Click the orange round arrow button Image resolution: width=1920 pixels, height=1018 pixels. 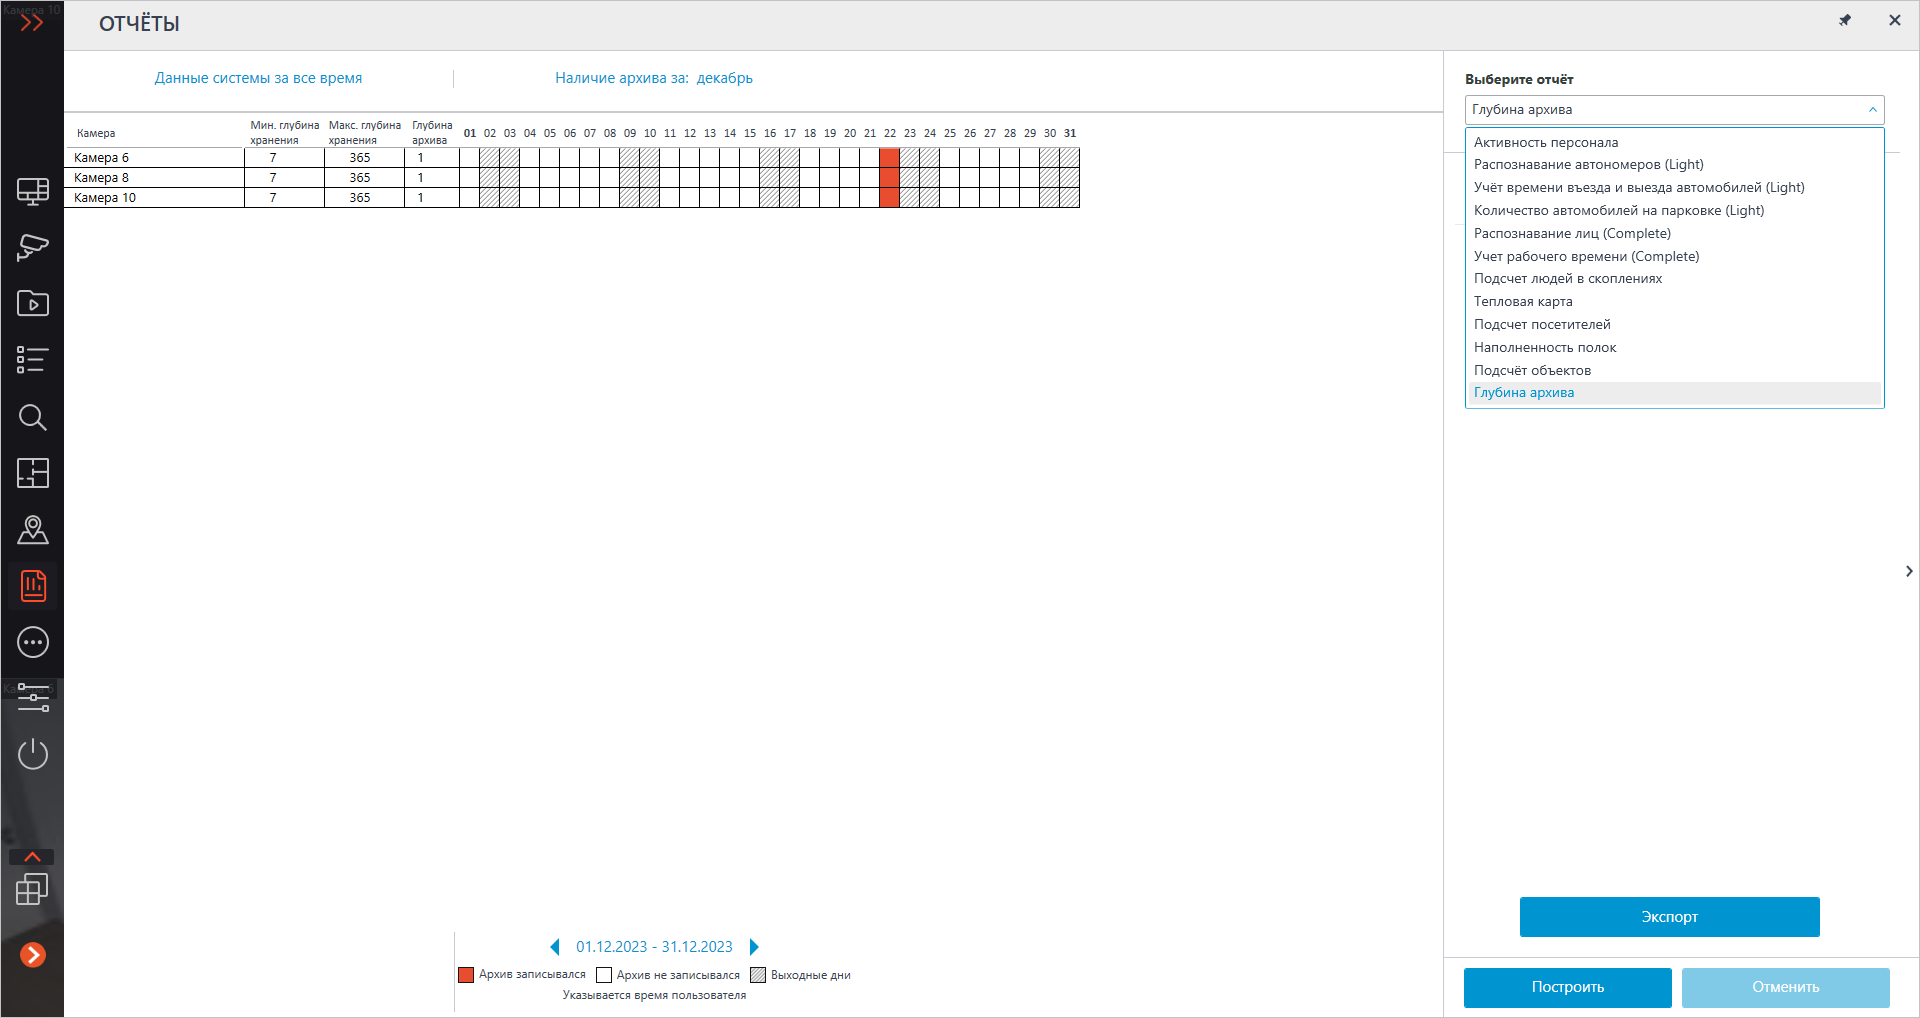(33, 955)
